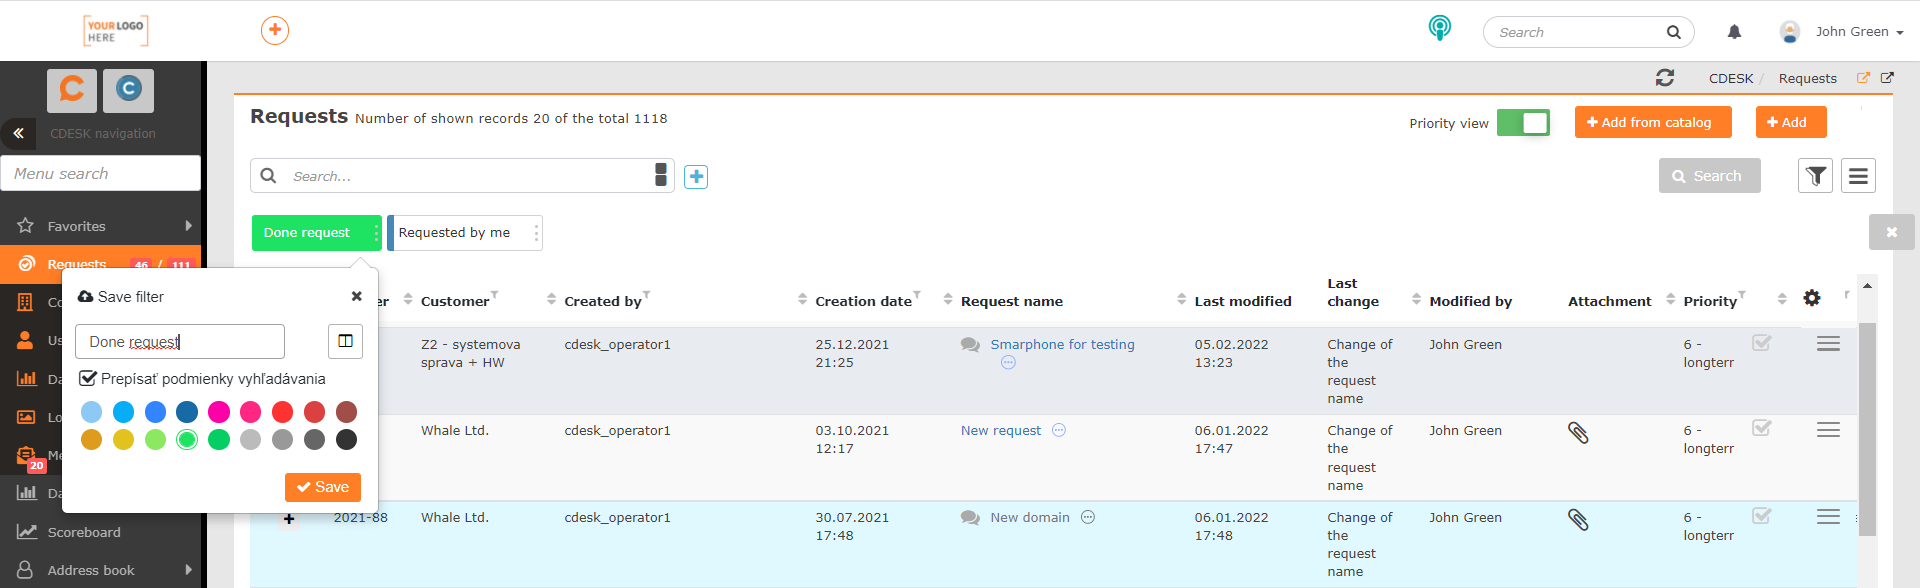The height and width of the screenshot is (588, 1920).
Task: Select the blue C module icon
Action: (128, 90)
